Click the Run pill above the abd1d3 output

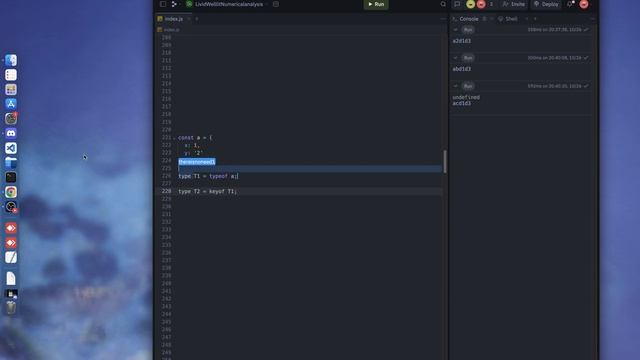point(468,58)
